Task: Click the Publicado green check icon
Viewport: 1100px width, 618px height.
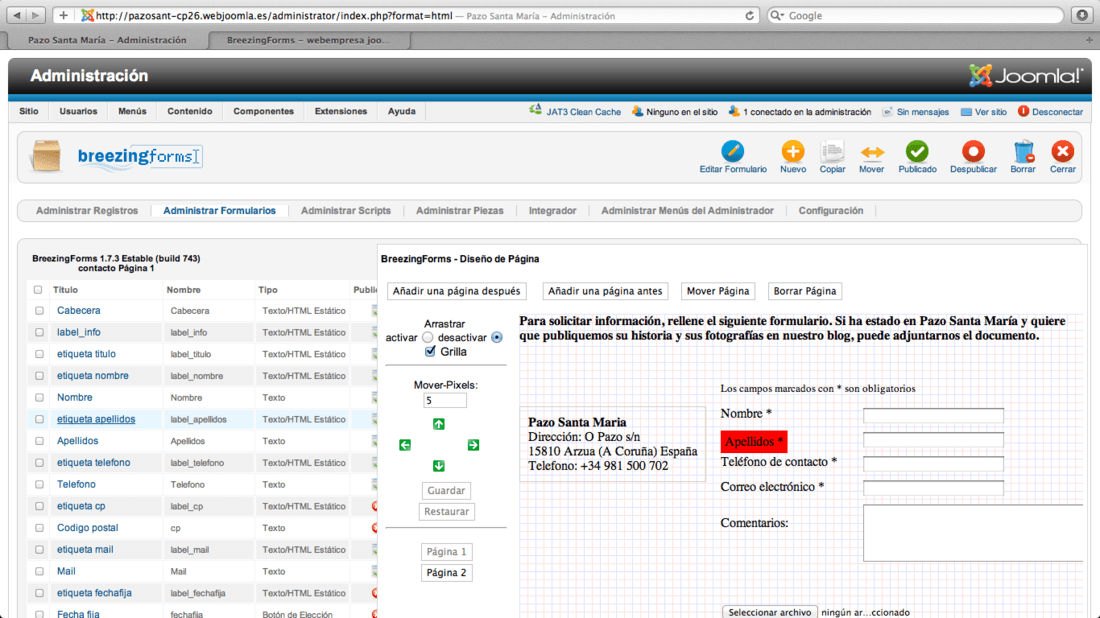Action: point(917,152)
